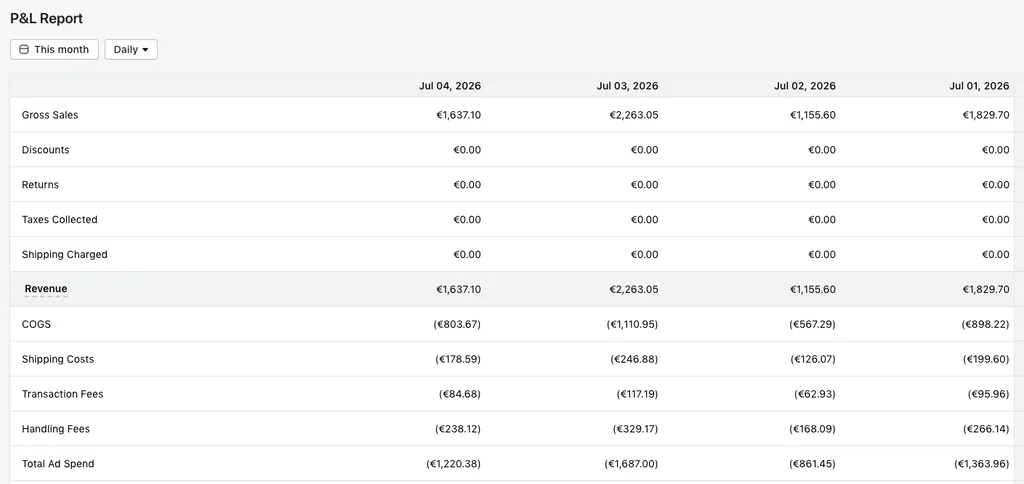The width and height of the screenshot is (1024, 484).
Task: Click the Discounts row label
Action: point(45,150)
